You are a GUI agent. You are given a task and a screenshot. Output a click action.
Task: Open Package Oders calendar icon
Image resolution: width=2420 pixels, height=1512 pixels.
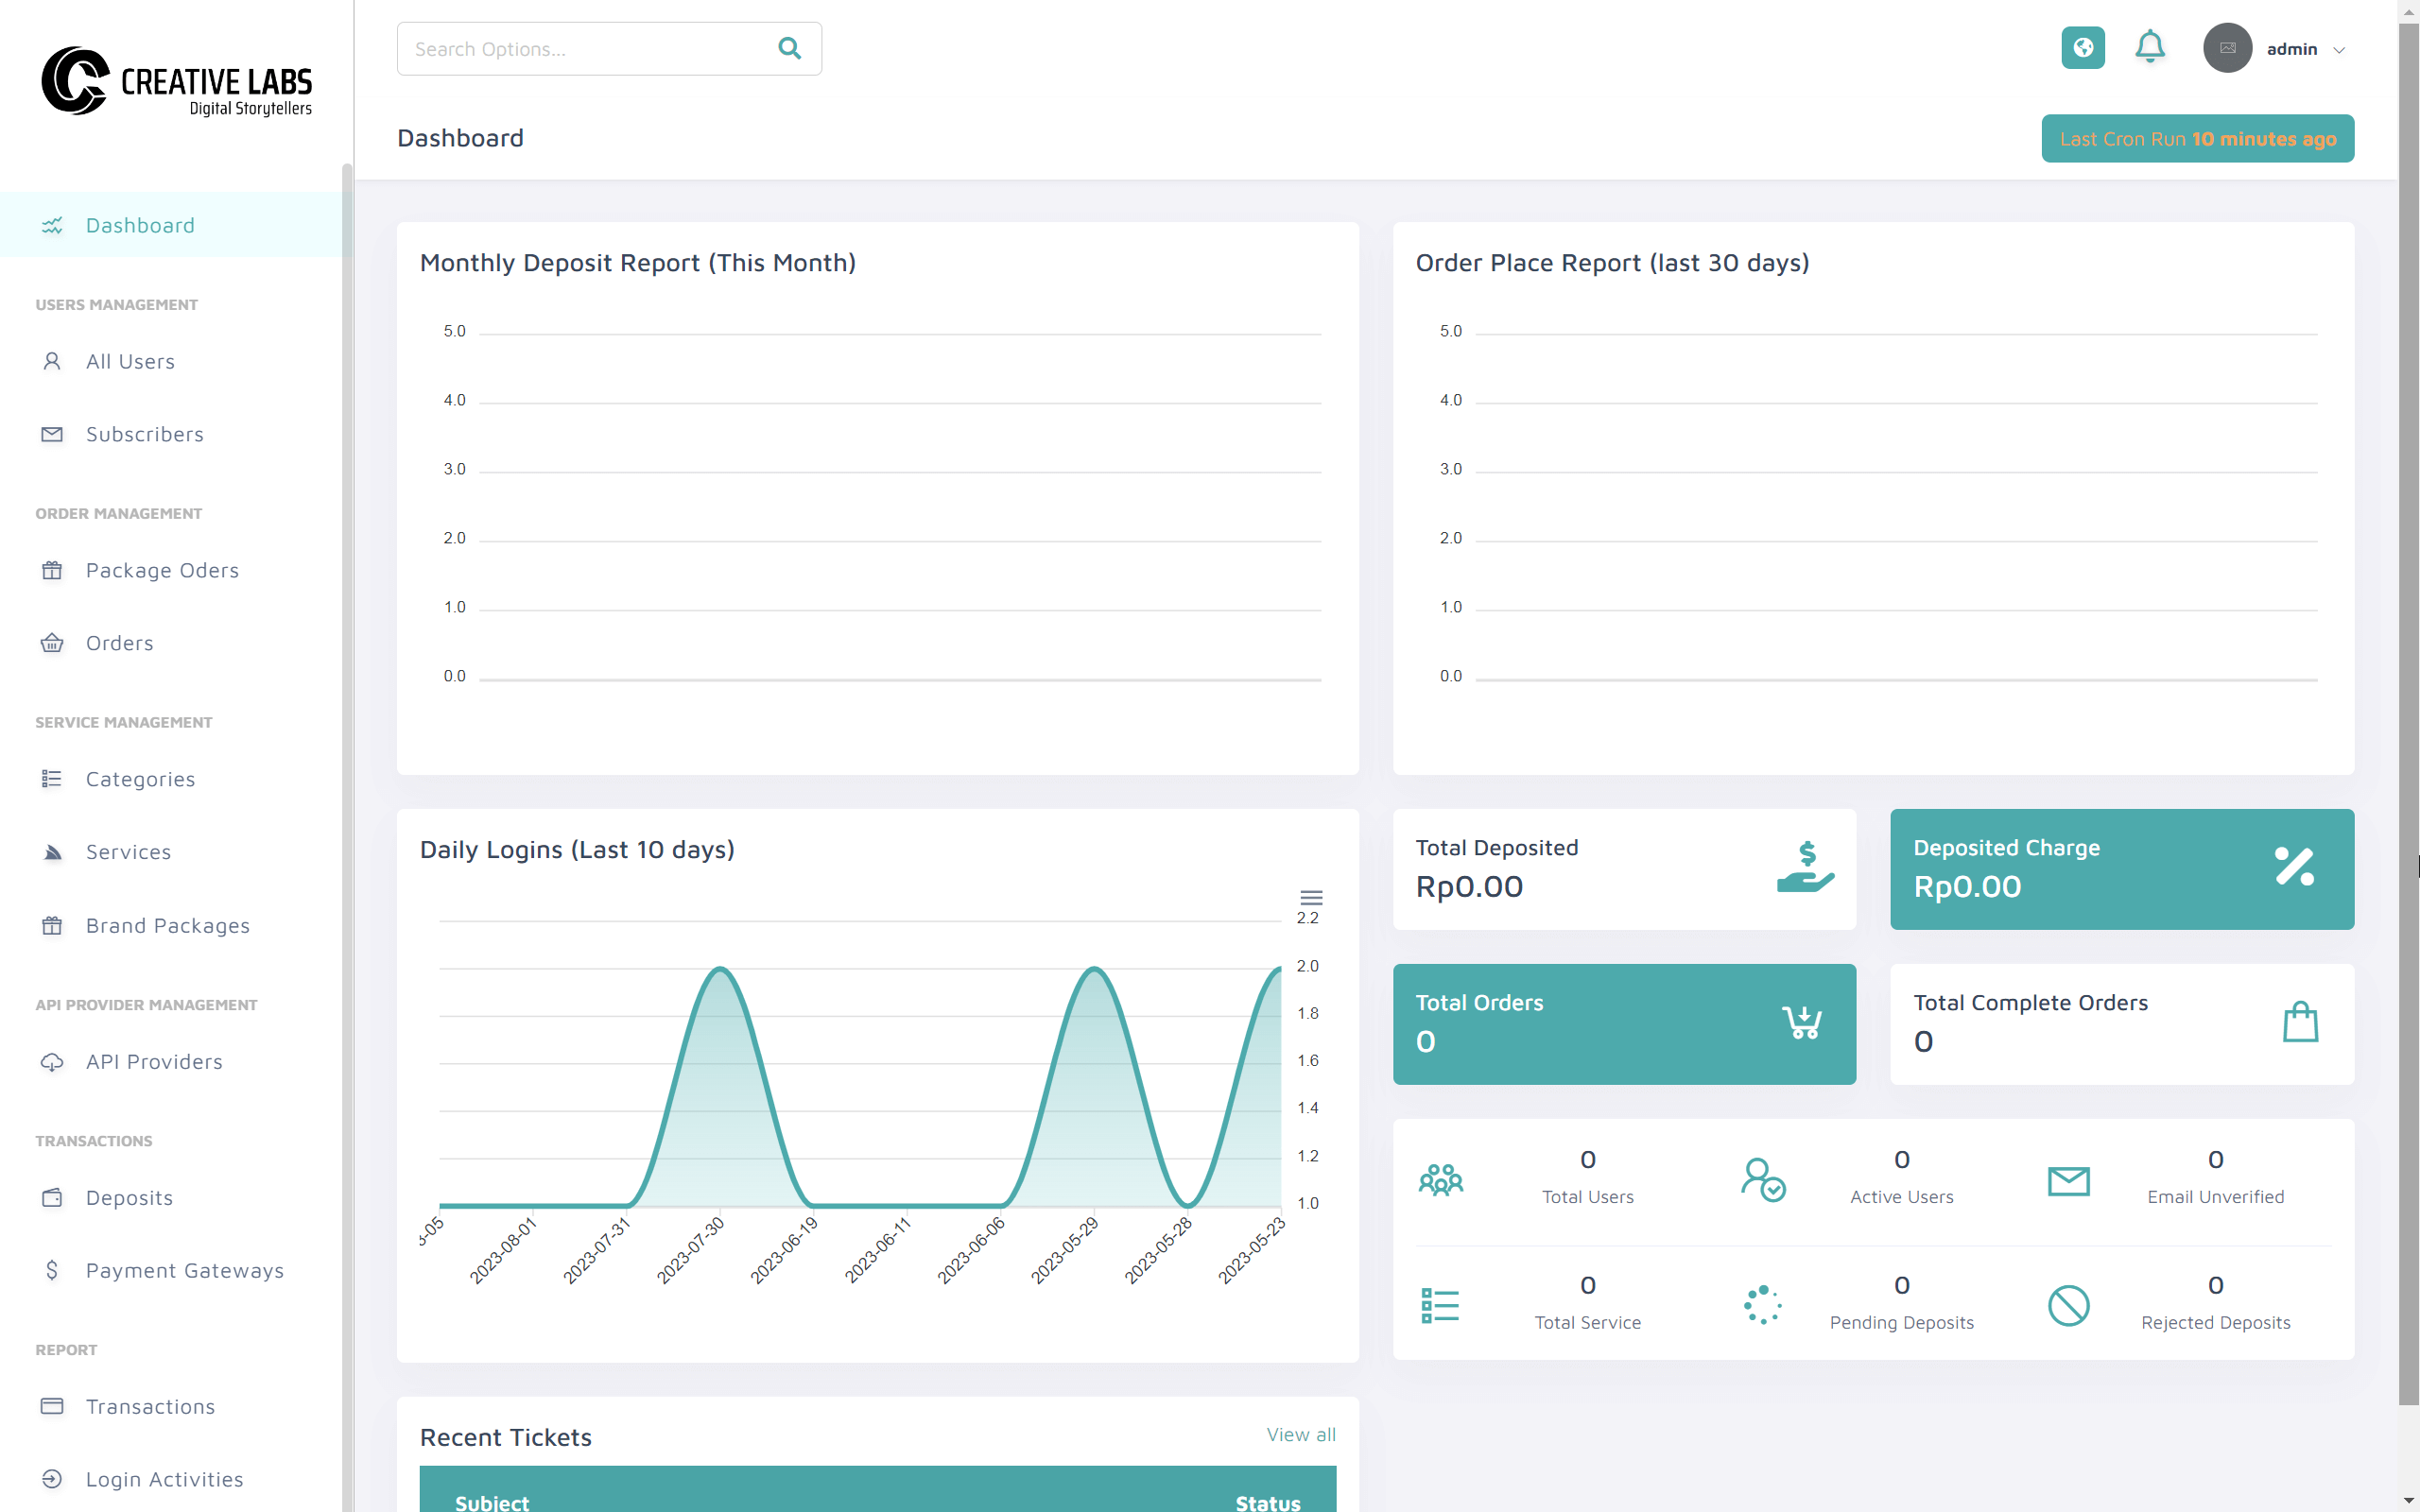click(51, 570)
